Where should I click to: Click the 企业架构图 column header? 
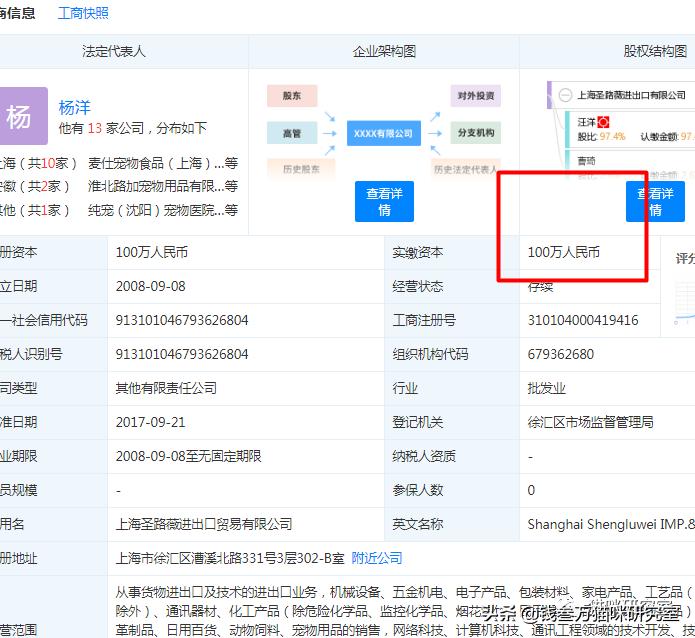(384, 51)
